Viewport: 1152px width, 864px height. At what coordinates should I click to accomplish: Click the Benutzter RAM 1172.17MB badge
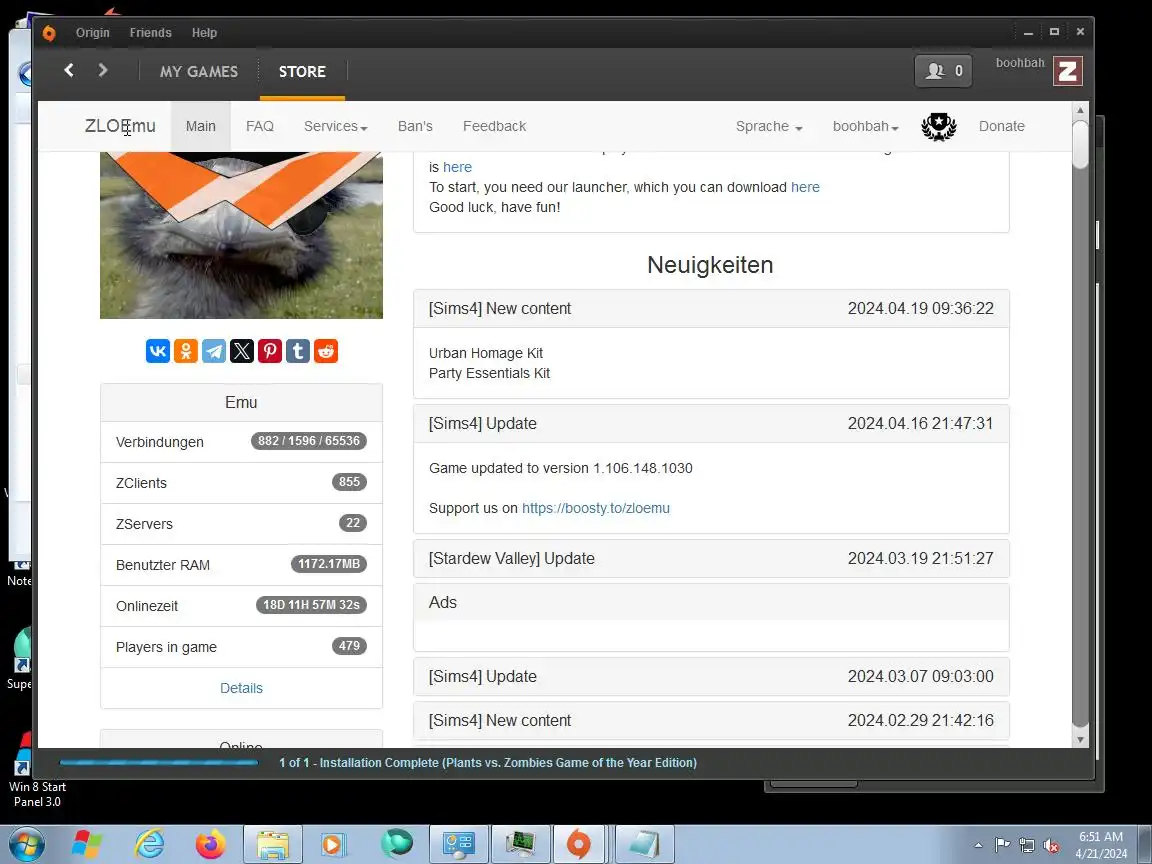click(x=328, y=564)
